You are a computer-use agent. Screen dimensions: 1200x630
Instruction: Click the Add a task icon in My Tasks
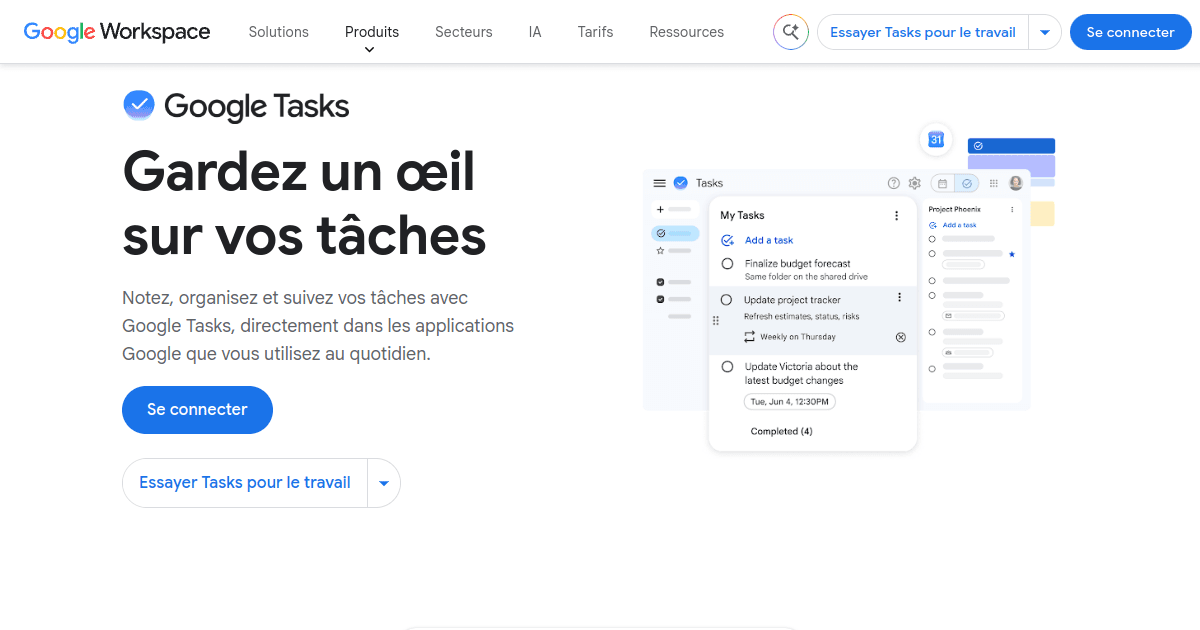pos(728,240)
